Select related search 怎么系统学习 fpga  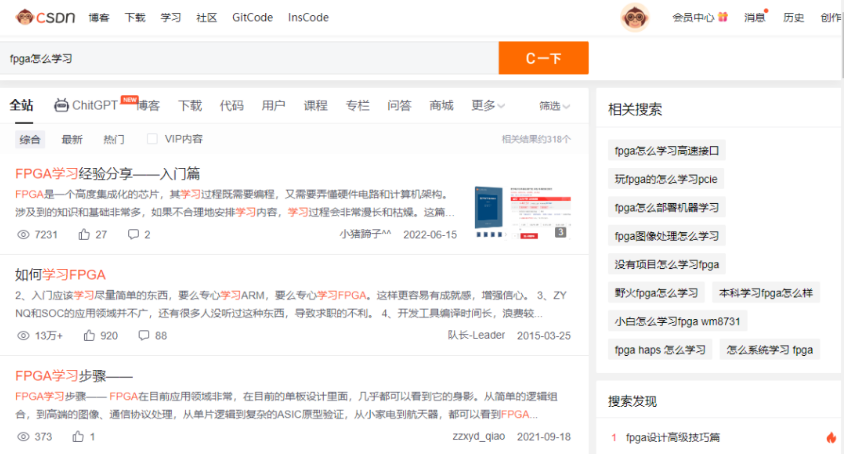769,350
